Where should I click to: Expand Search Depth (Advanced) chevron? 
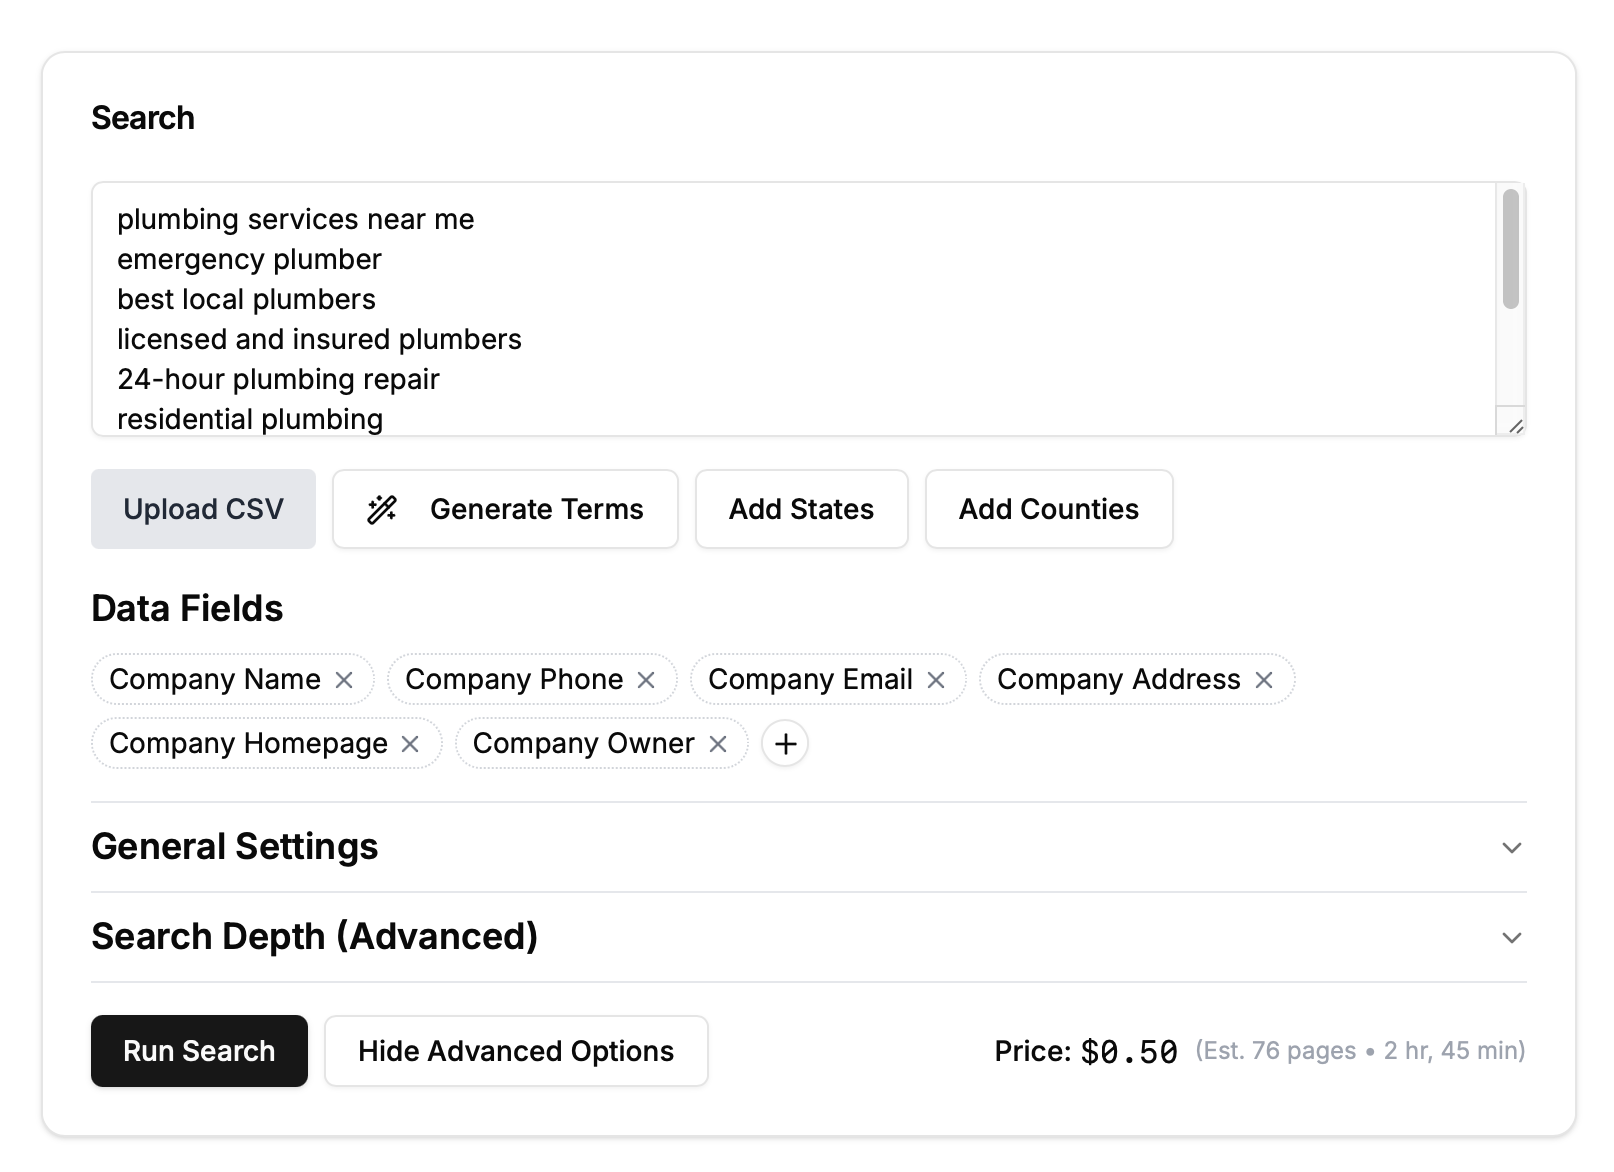click(x=1511, y=938)
